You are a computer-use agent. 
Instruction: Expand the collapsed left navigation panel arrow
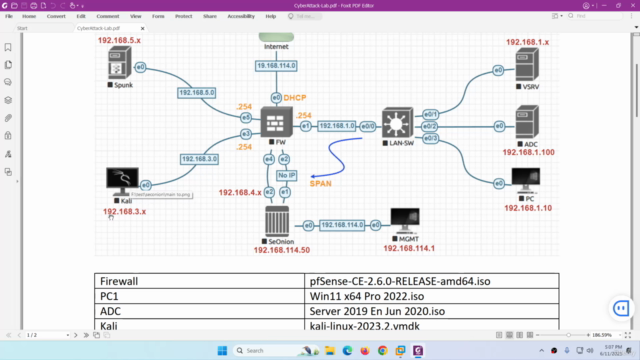click(x=17, y=181)
